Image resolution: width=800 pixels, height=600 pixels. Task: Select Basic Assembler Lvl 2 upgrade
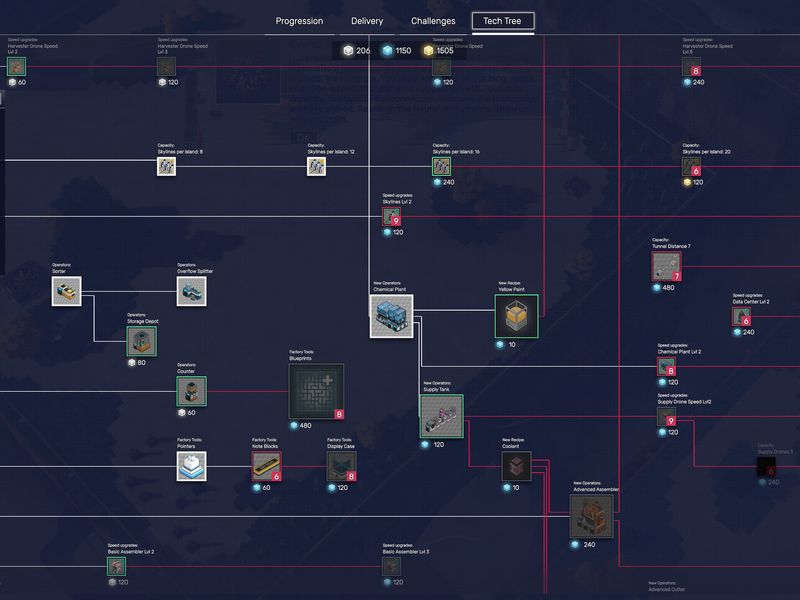(116, 566)
